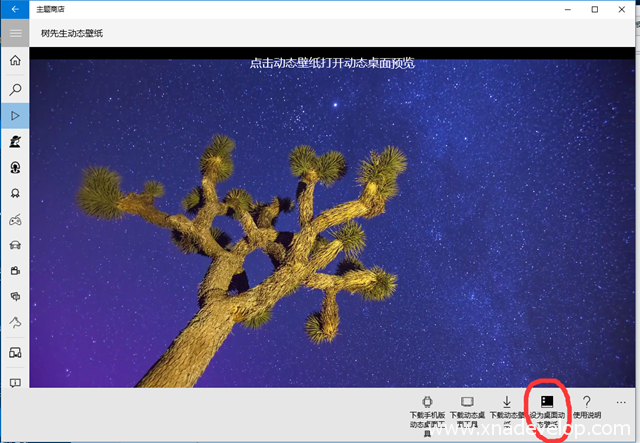
Task: Click the back arrow in title bar
Action: (15, 9)
